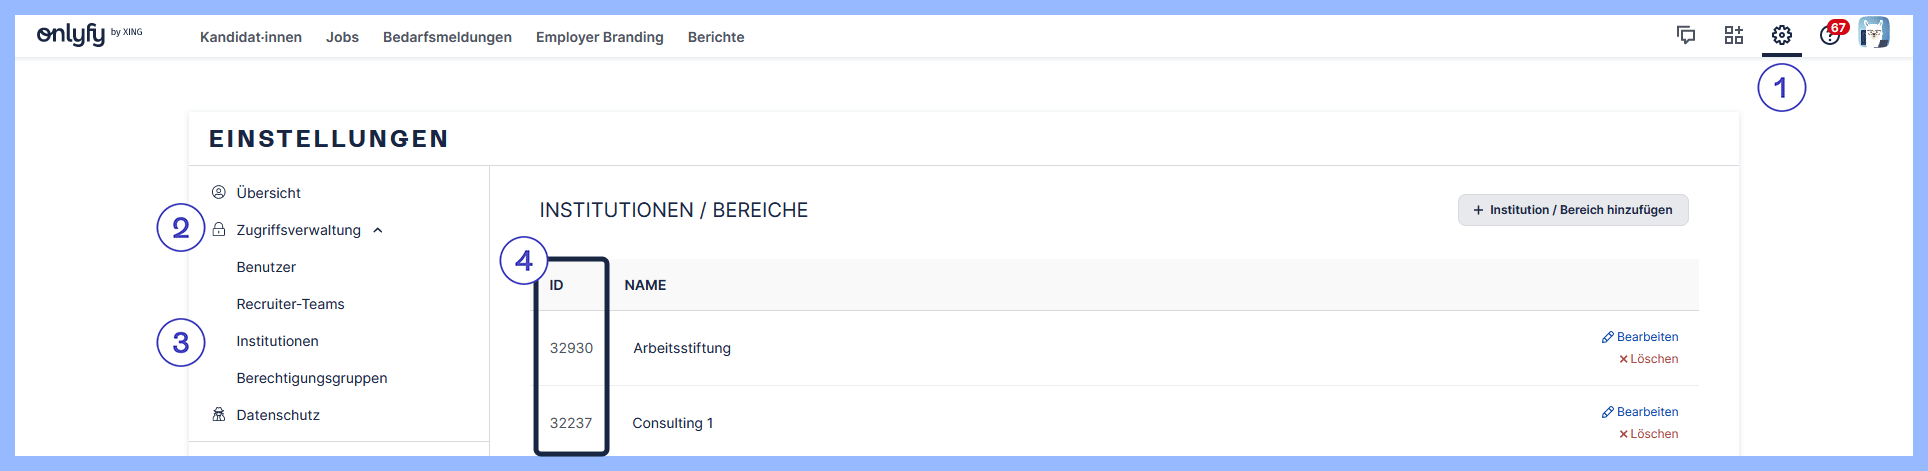Add a new Institution / Bereich

point(1573,210)
